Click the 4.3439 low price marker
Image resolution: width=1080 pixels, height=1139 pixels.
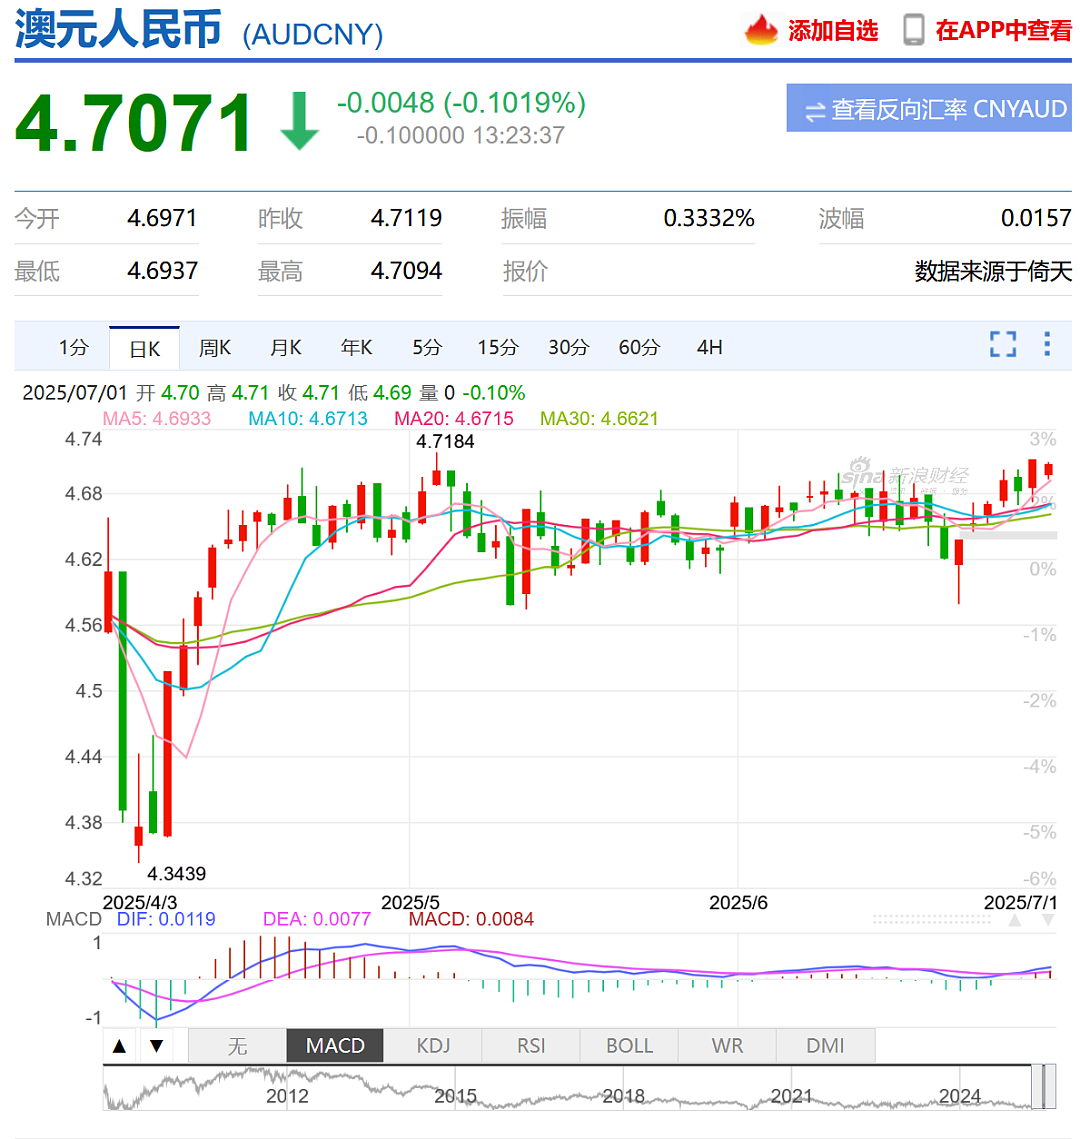(176, 874)
